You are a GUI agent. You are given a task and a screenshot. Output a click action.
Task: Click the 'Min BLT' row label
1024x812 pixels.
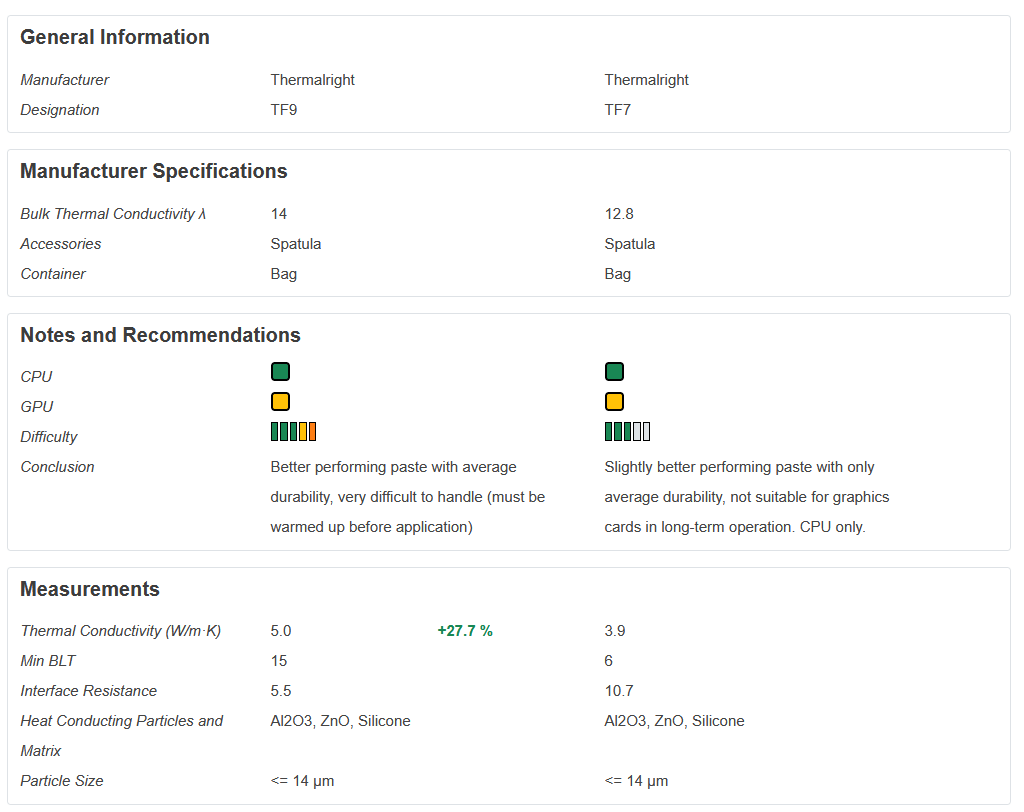point(48,661)
